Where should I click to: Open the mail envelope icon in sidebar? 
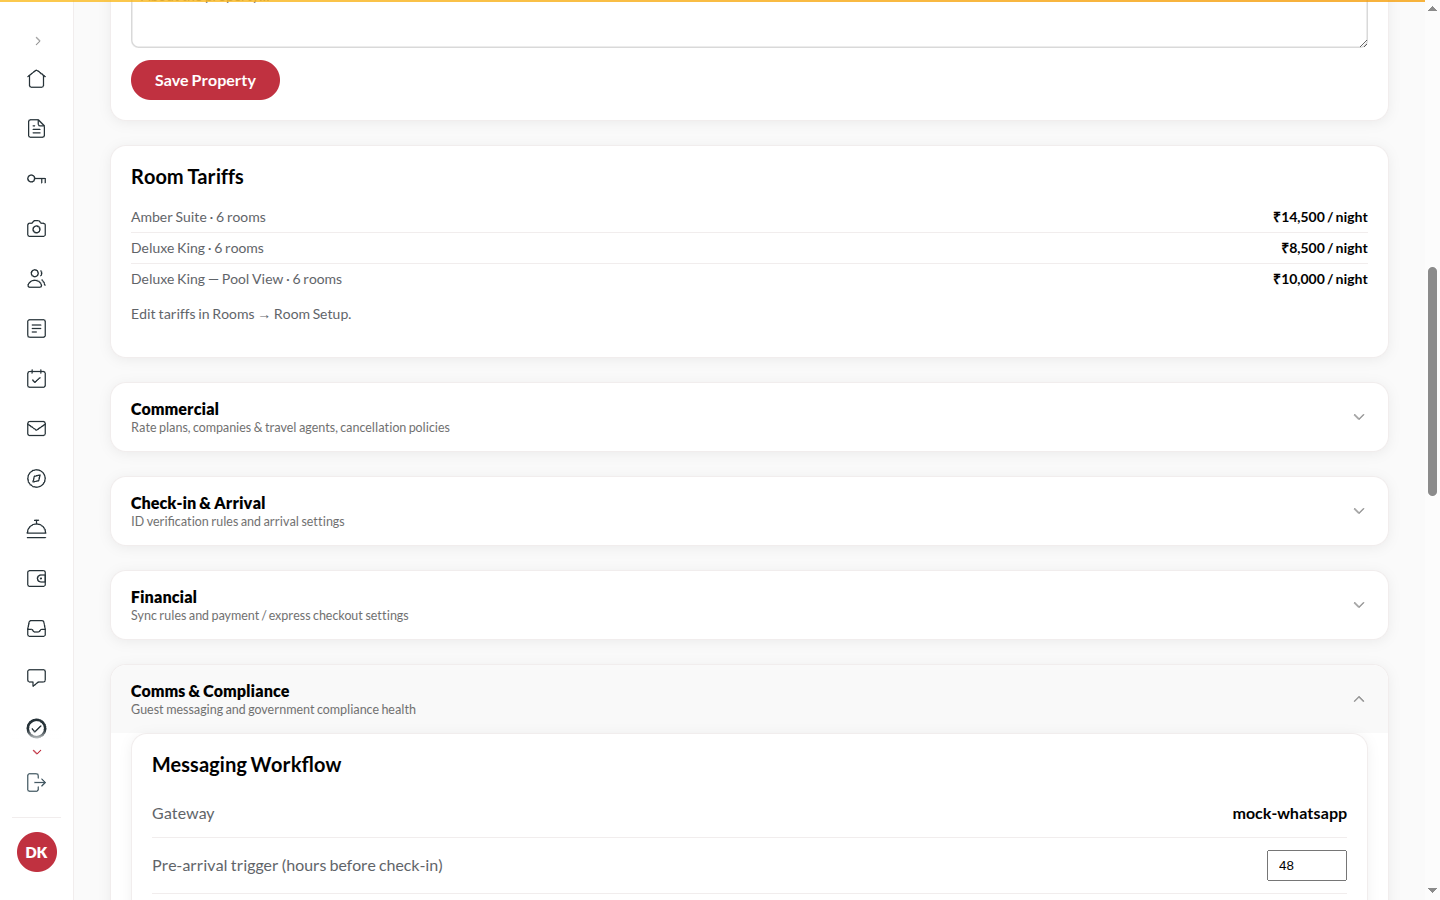[x=37, y=429]
